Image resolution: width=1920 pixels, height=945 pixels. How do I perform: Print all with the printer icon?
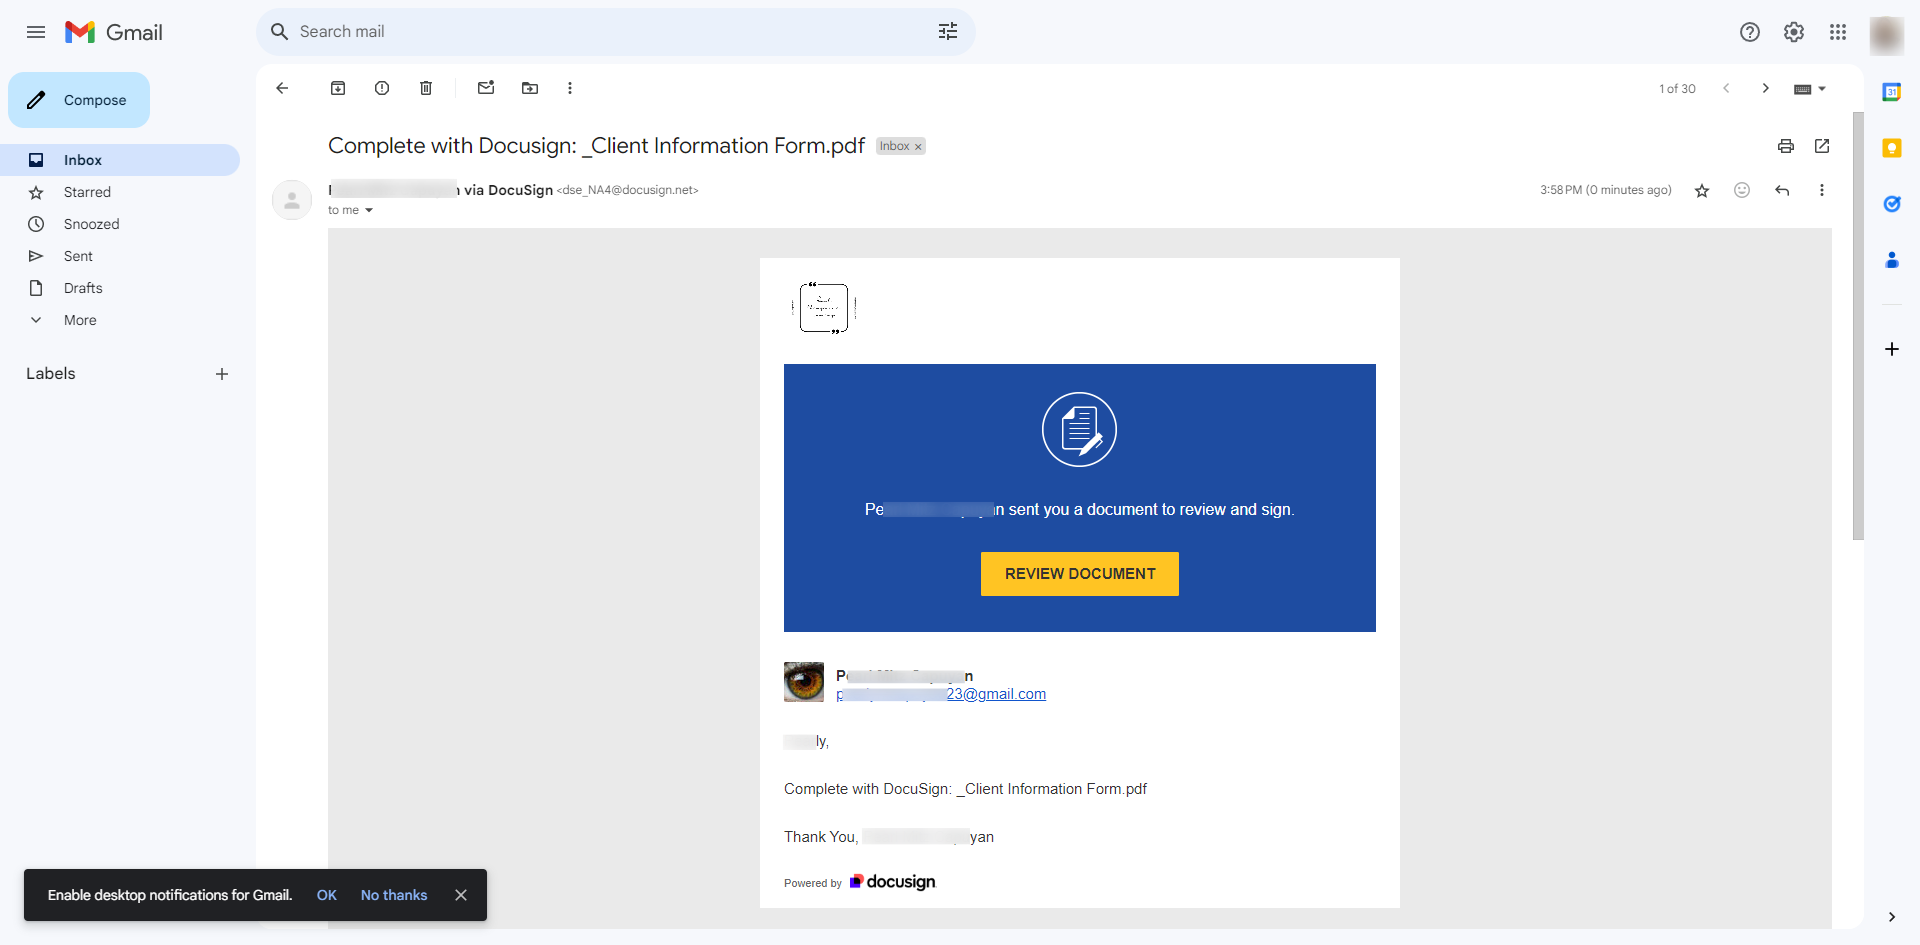point(1786,146)
